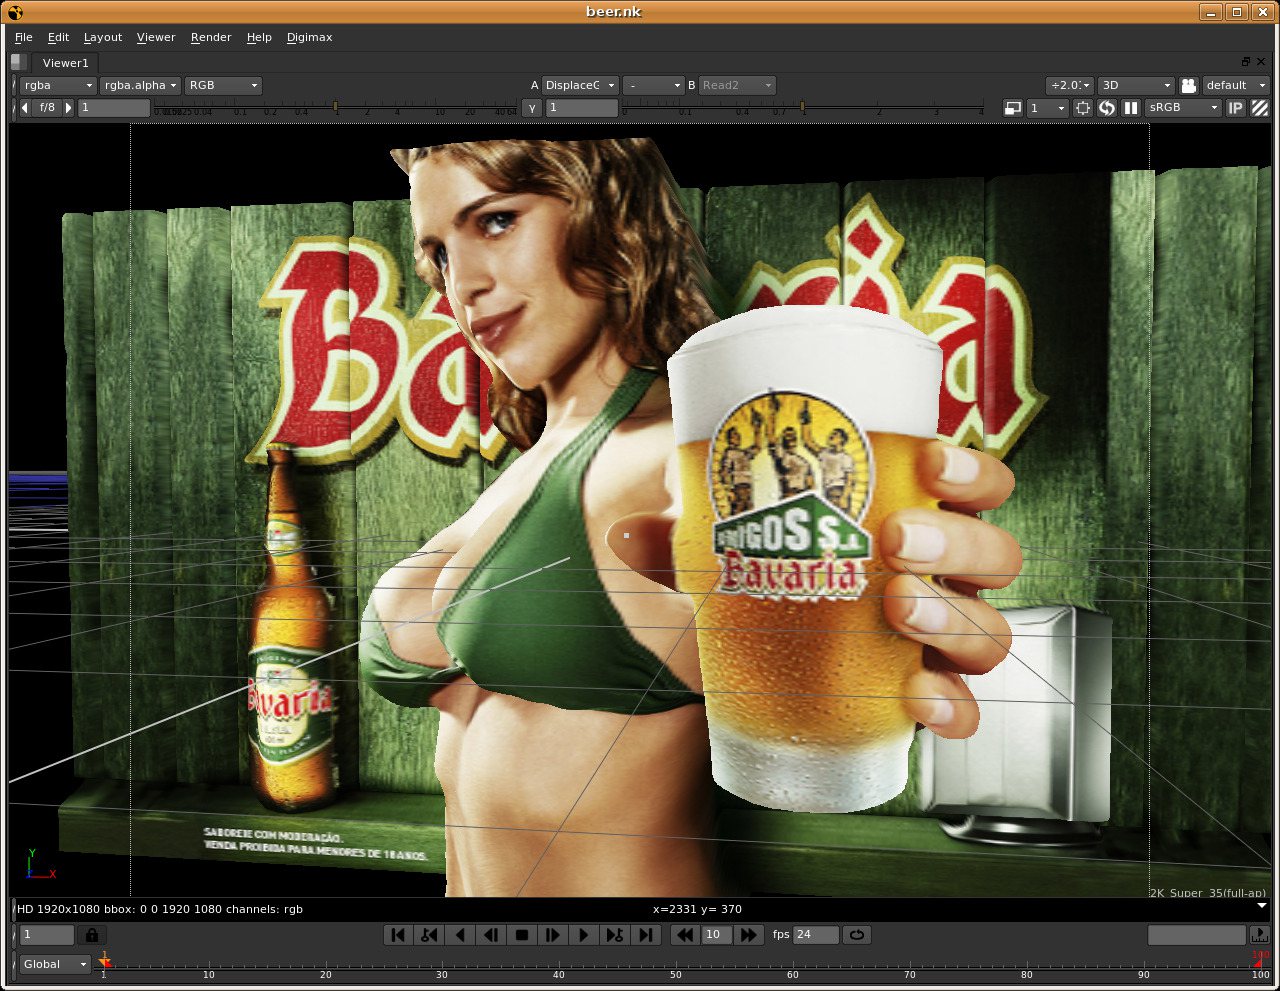Open the File menu
Screen dimensions: 1280x991
pyautogui.click(x=24, y=37)
